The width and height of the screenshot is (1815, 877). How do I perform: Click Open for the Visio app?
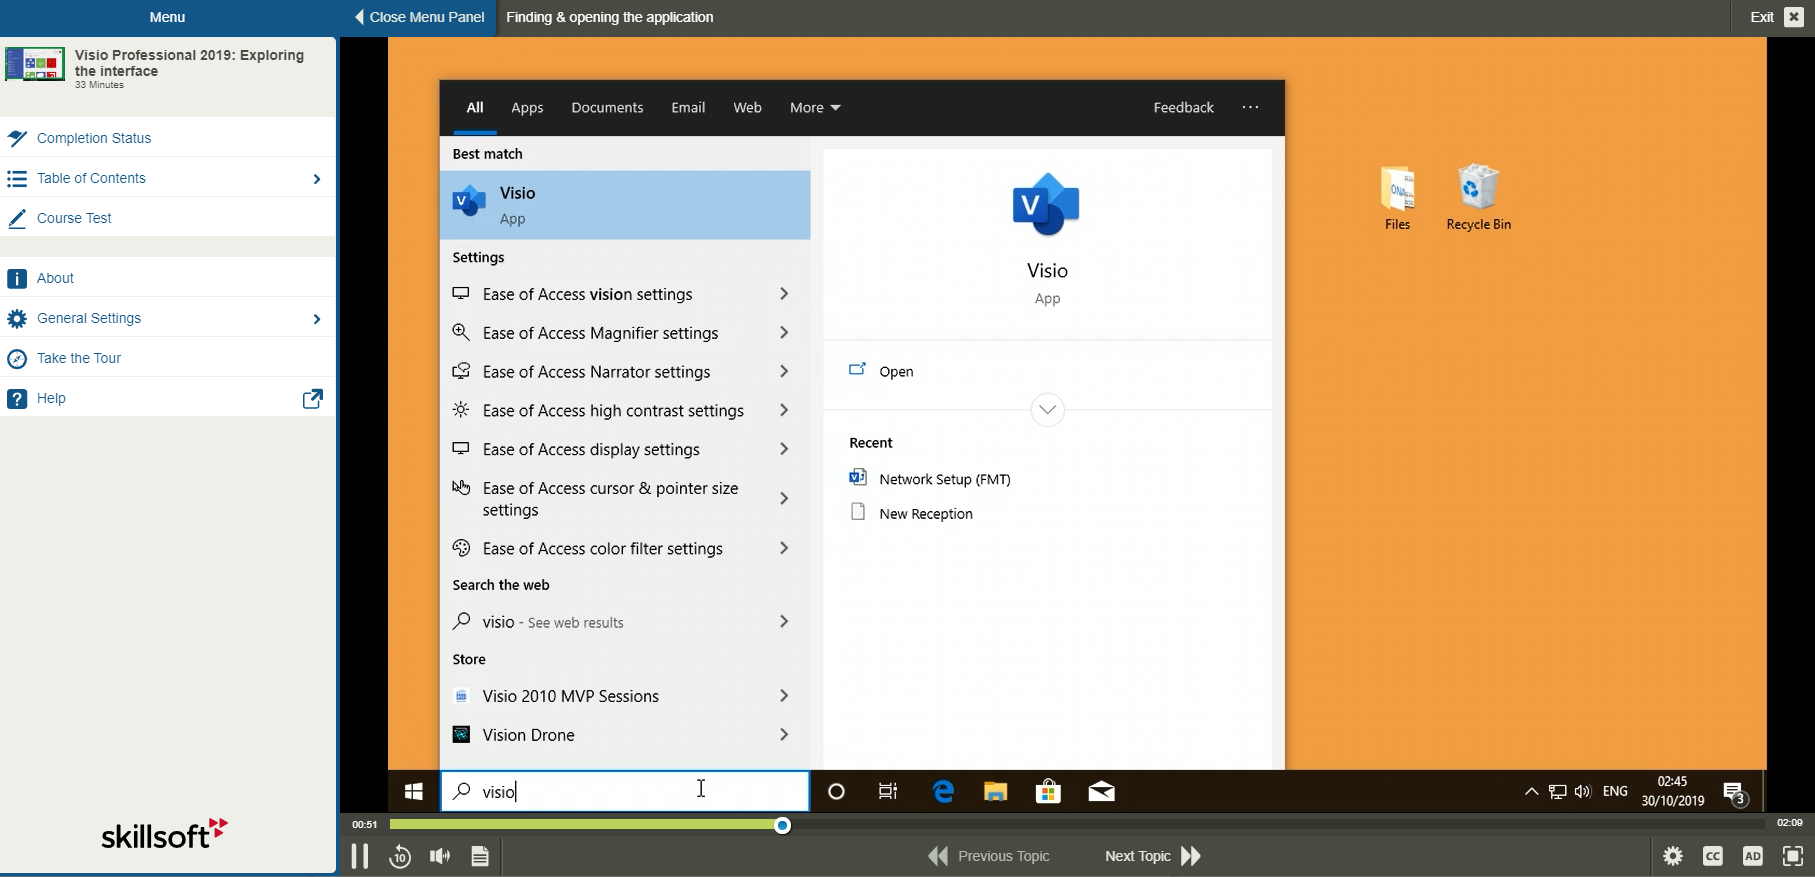pos(896,371)
